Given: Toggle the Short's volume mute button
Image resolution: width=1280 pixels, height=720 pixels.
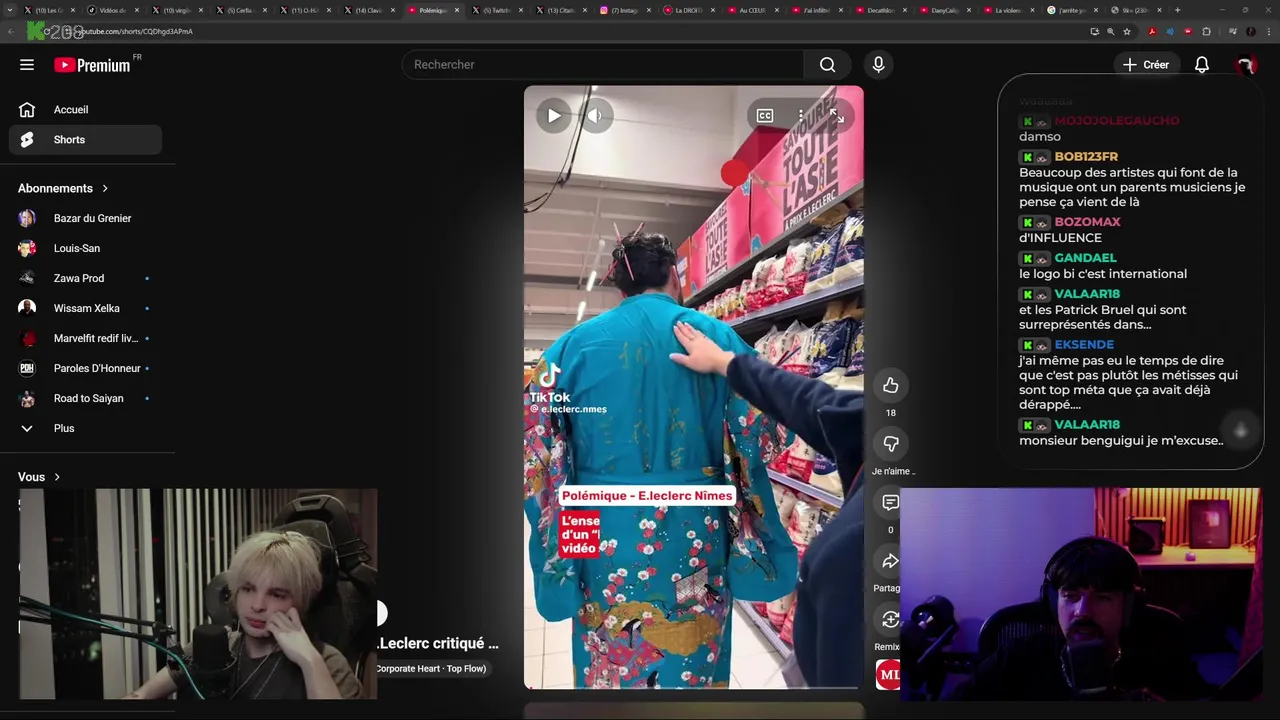Looking at the screenshot, I should pos(594,116).
